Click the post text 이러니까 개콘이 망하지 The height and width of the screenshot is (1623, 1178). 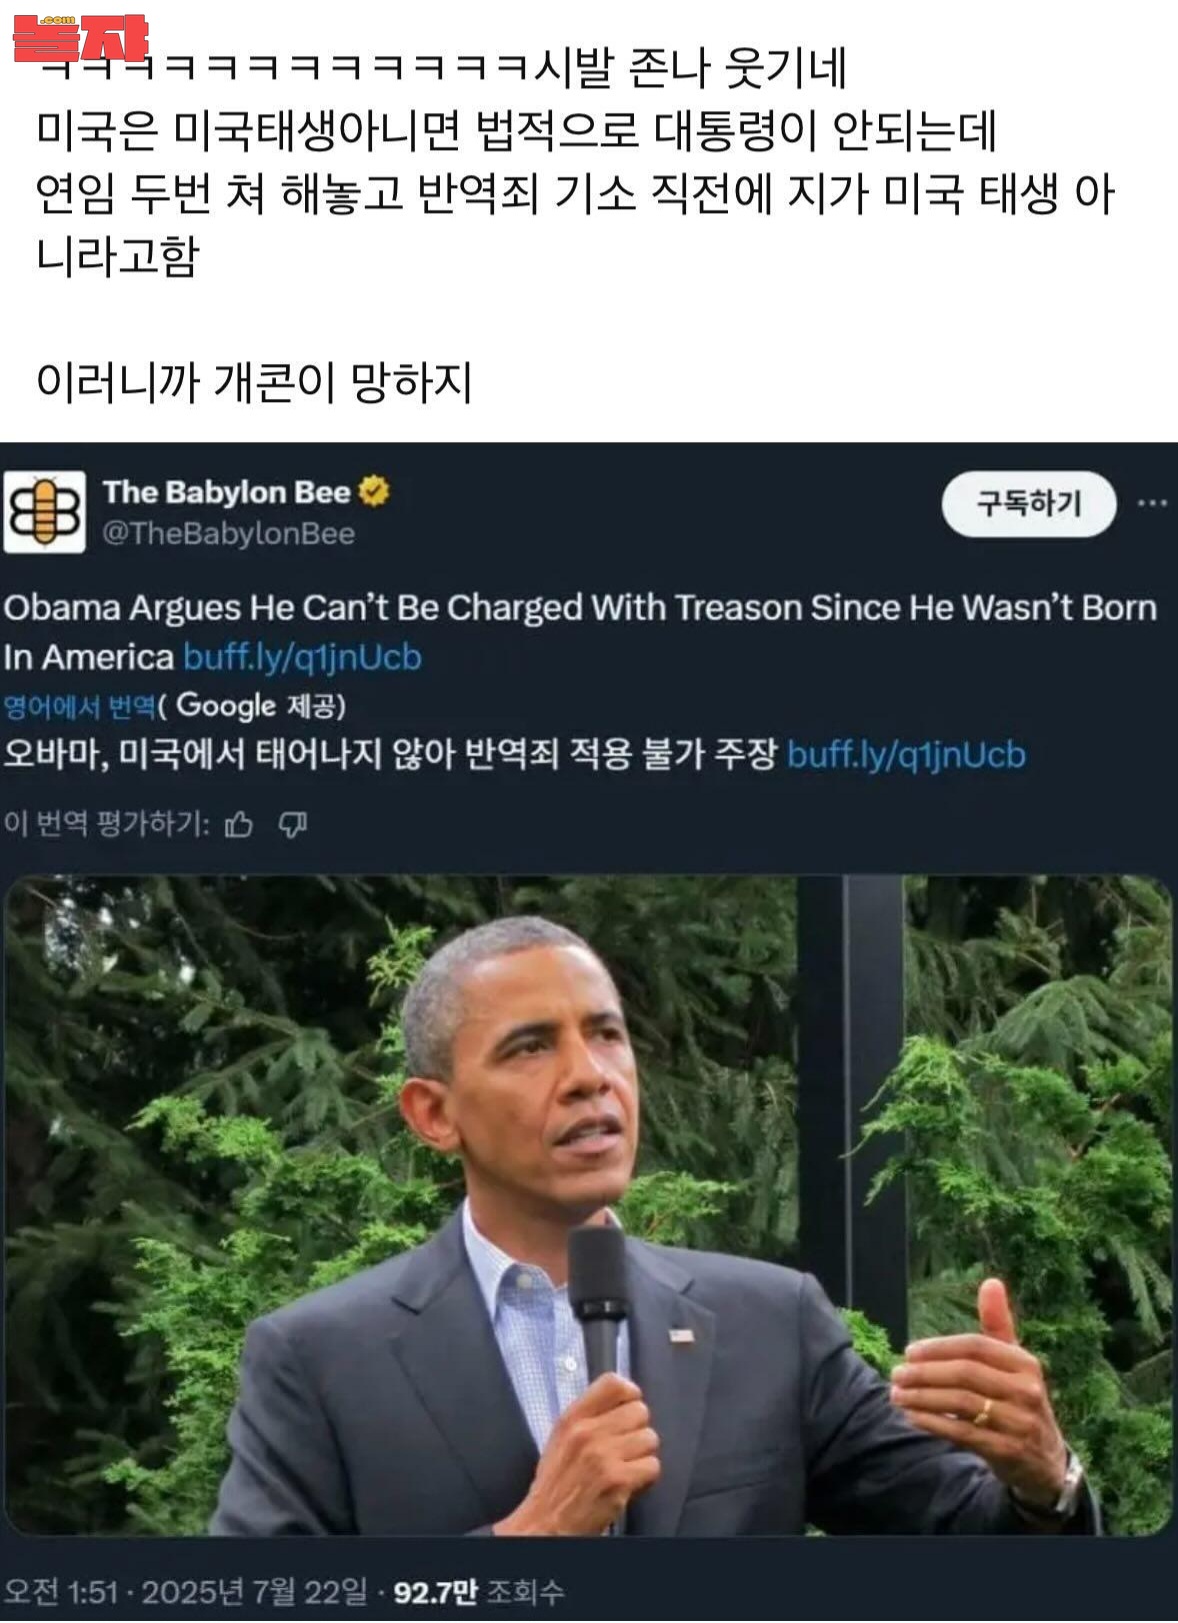pos(254,383)
